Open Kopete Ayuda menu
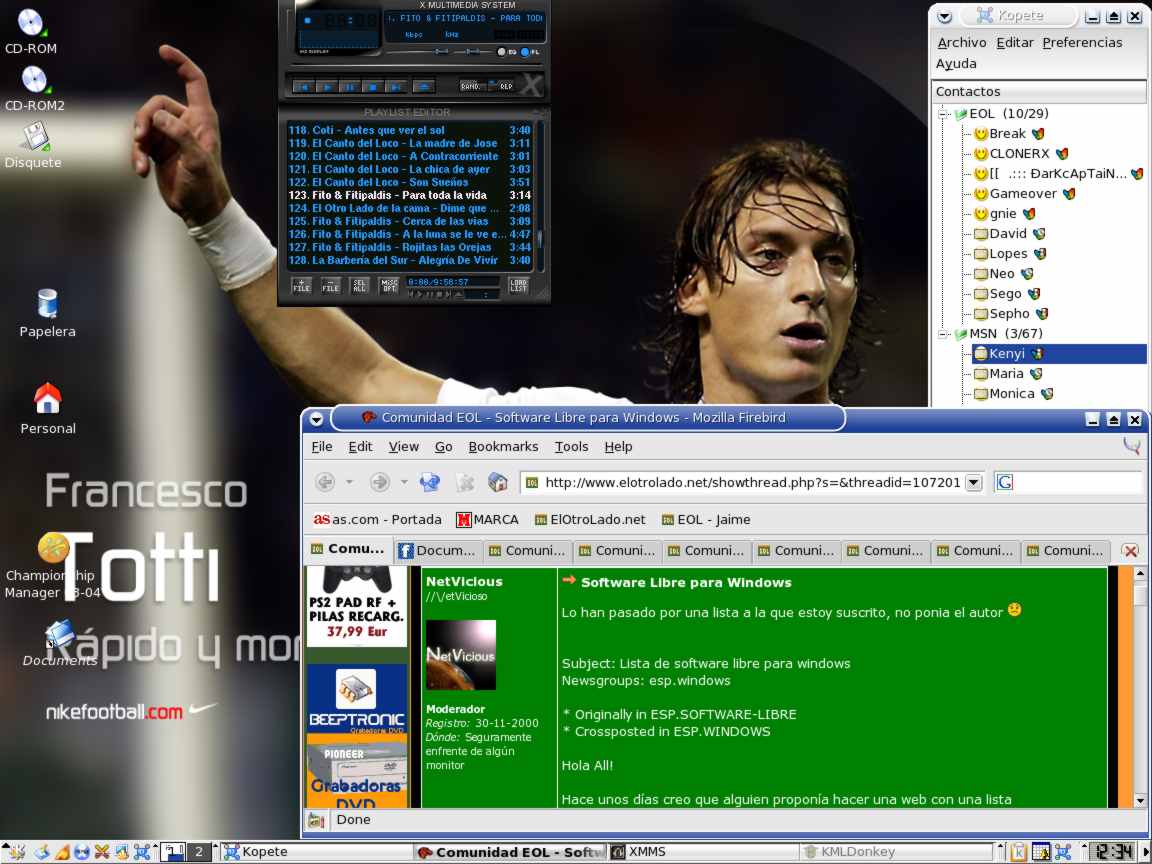The width and height of the screenshot is (1152, 864). click(956, 64)
